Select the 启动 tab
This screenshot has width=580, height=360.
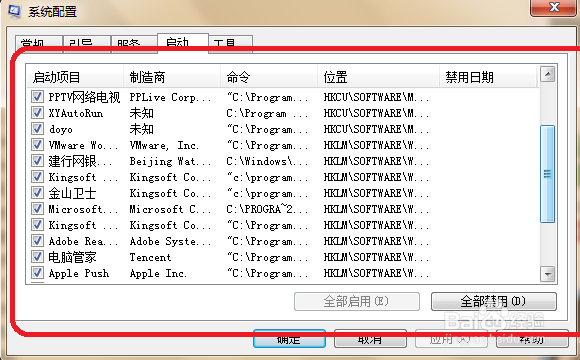pyautogui.click(x=183, y=43)
